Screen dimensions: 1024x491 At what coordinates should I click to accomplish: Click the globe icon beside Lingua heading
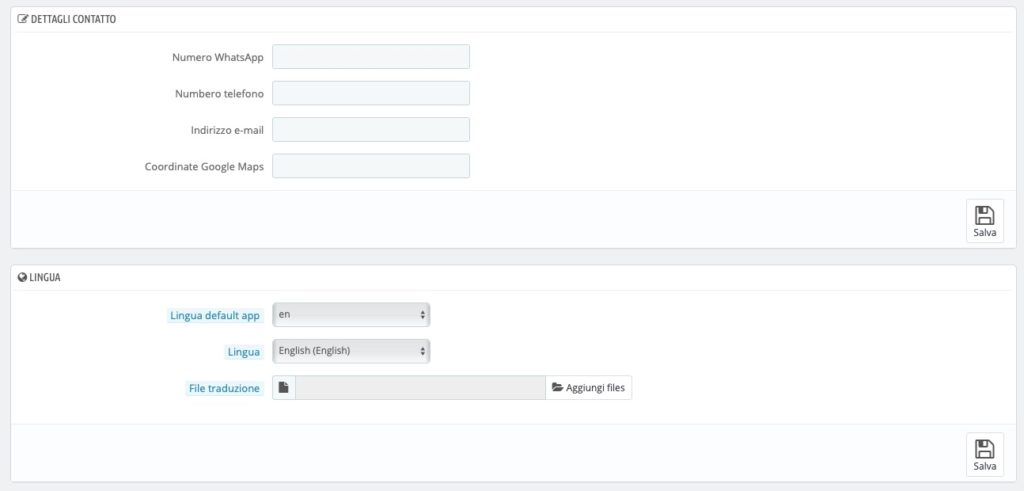tap(22, 277)
